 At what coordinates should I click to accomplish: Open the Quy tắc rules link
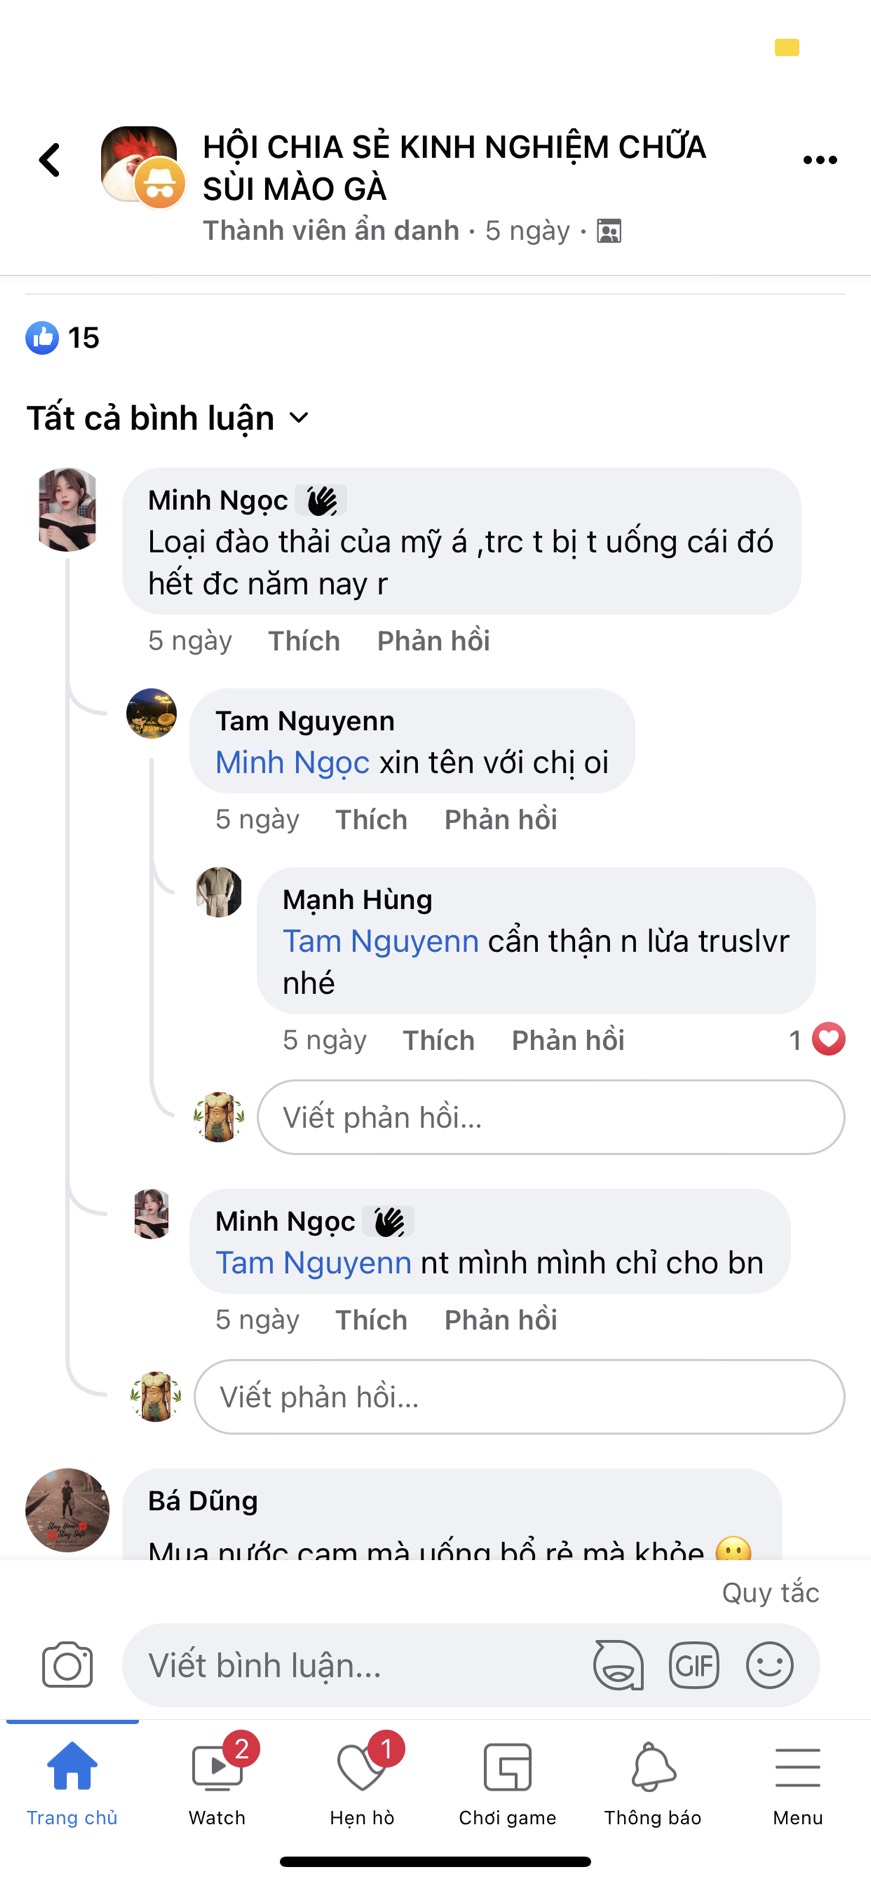770,1593
